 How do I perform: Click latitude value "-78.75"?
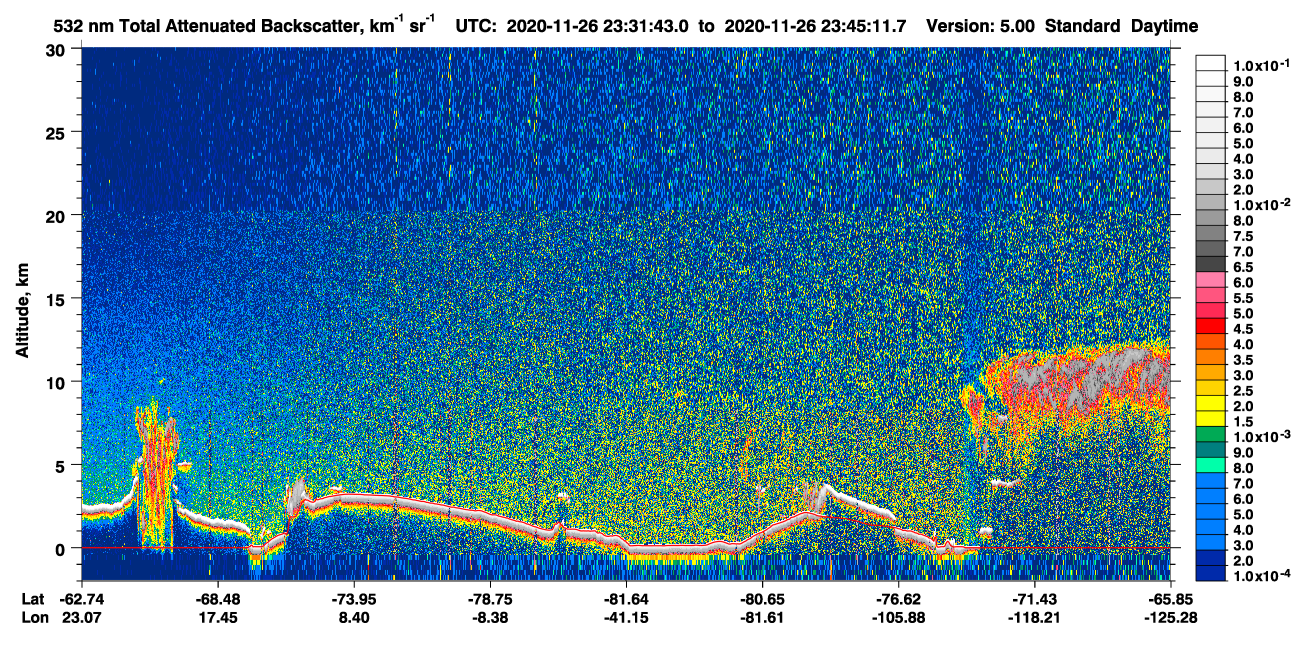click(490, 599)
